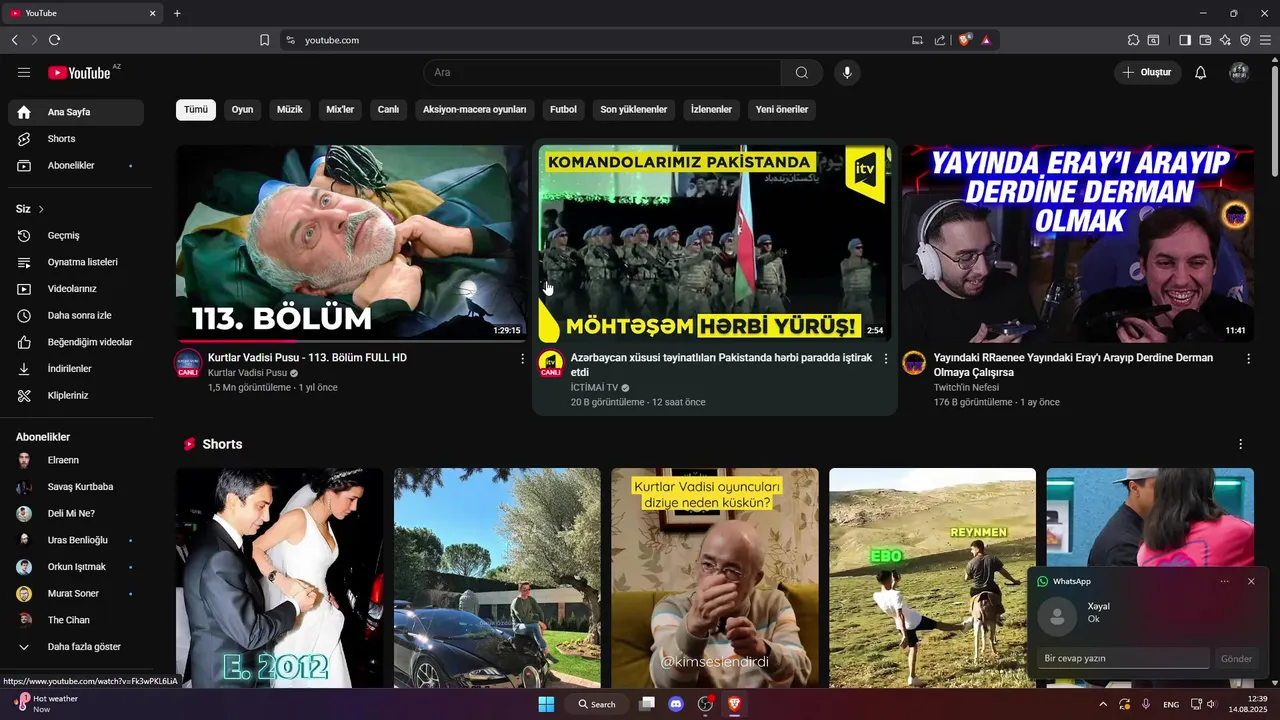This screenshot has height=720, width=1280.
Task: Click the YouTube search field
Action: [602, 72]
